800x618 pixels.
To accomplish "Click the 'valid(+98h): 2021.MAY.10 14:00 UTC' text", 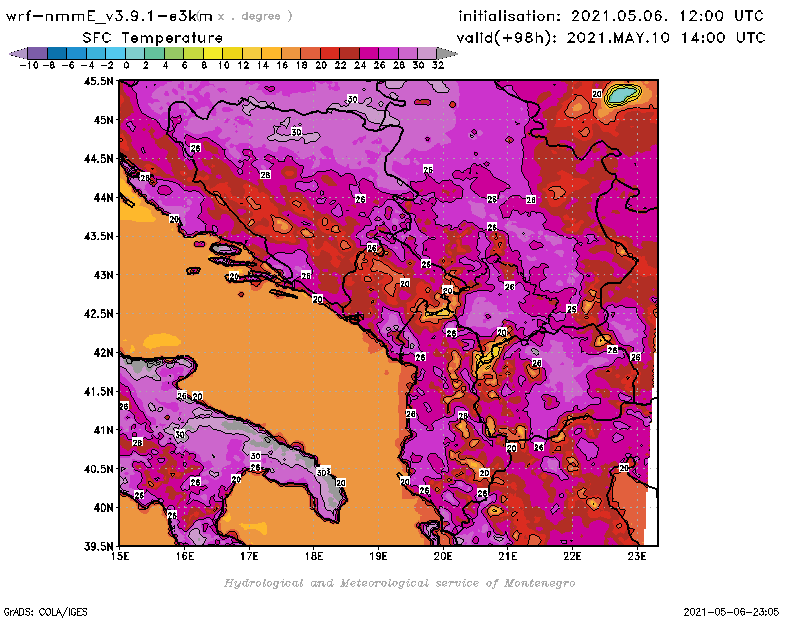I will 611,38.
